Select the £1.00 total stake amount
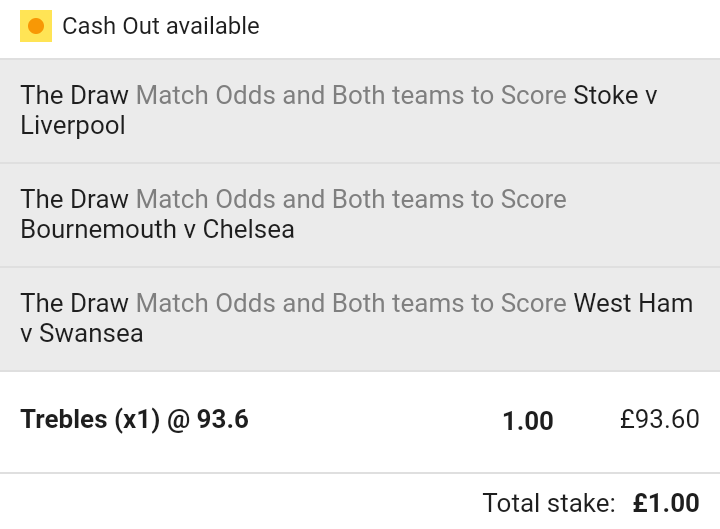Viewport: 720px width, 529px height. [666, 502]
